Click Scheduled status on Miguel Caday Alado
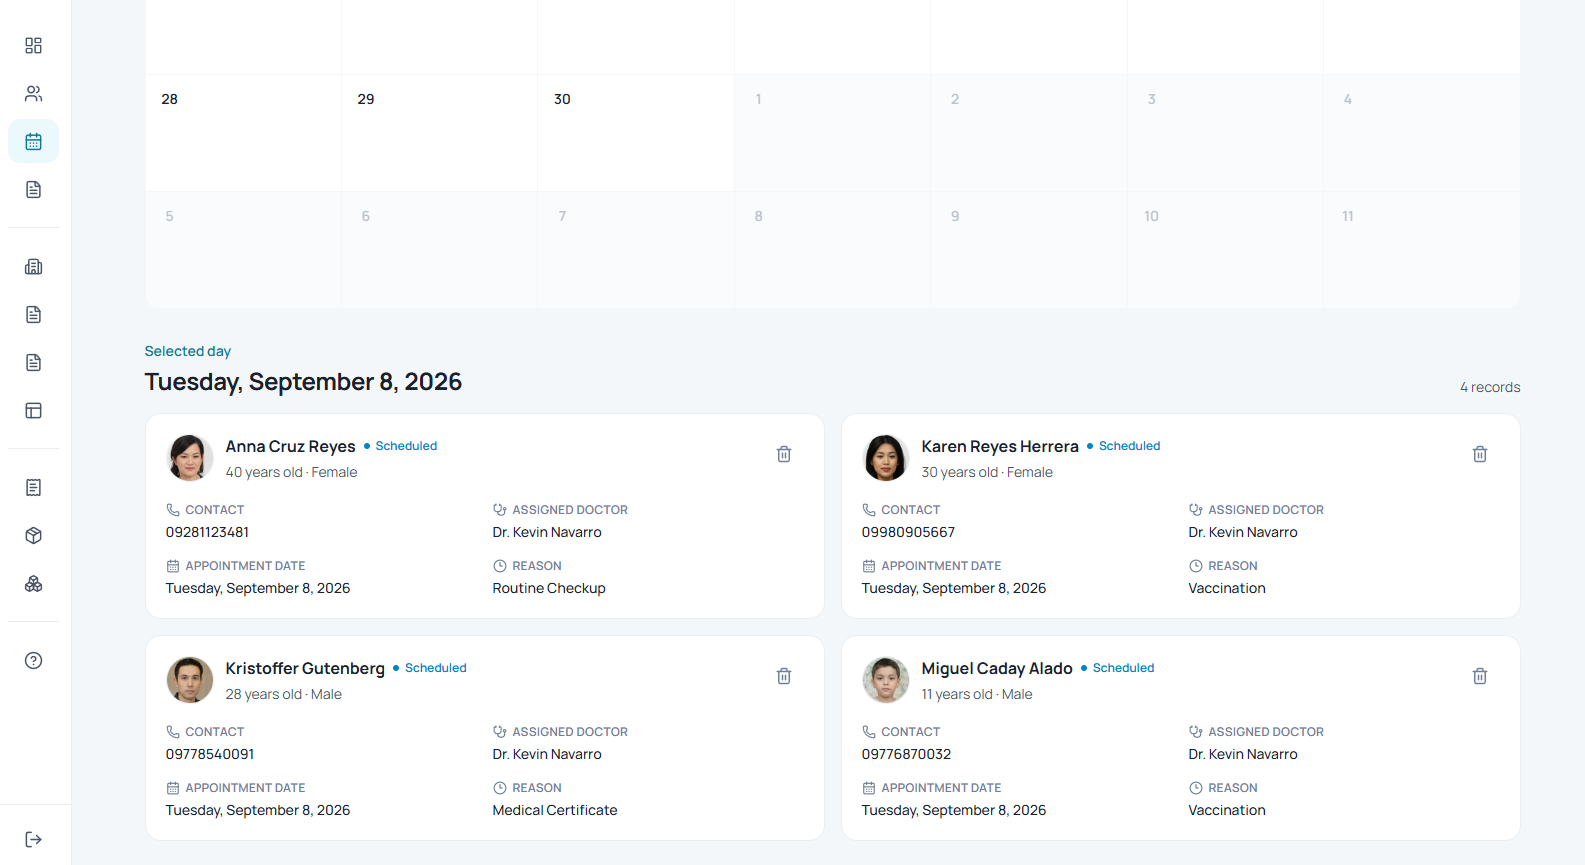1585x865 pixels. [x=1118, y=668]
